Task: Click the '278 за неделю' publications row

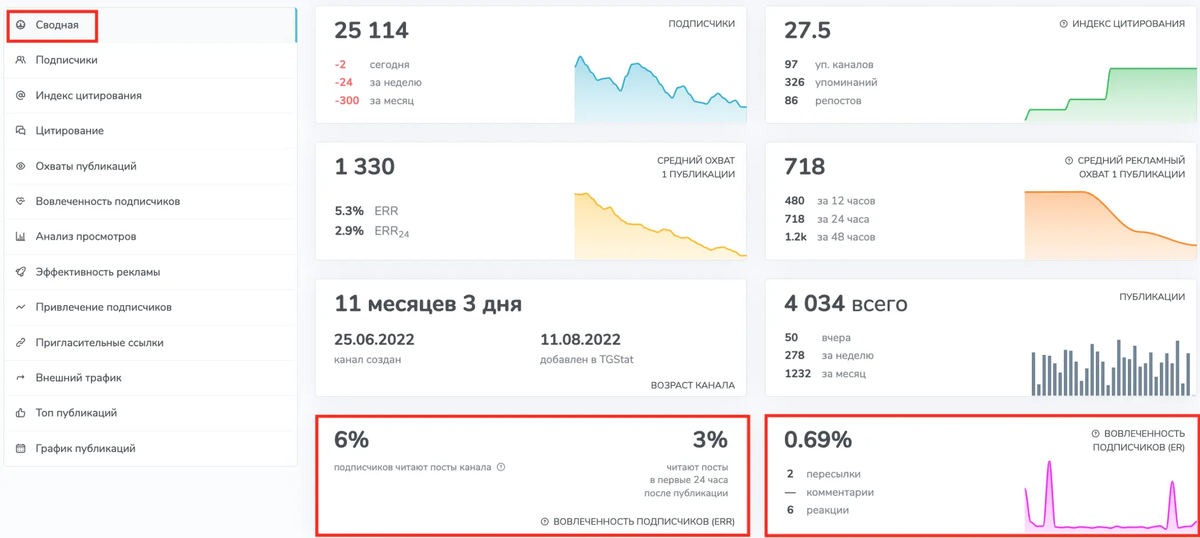Action: pyautogui.click(x=829, y=356)
